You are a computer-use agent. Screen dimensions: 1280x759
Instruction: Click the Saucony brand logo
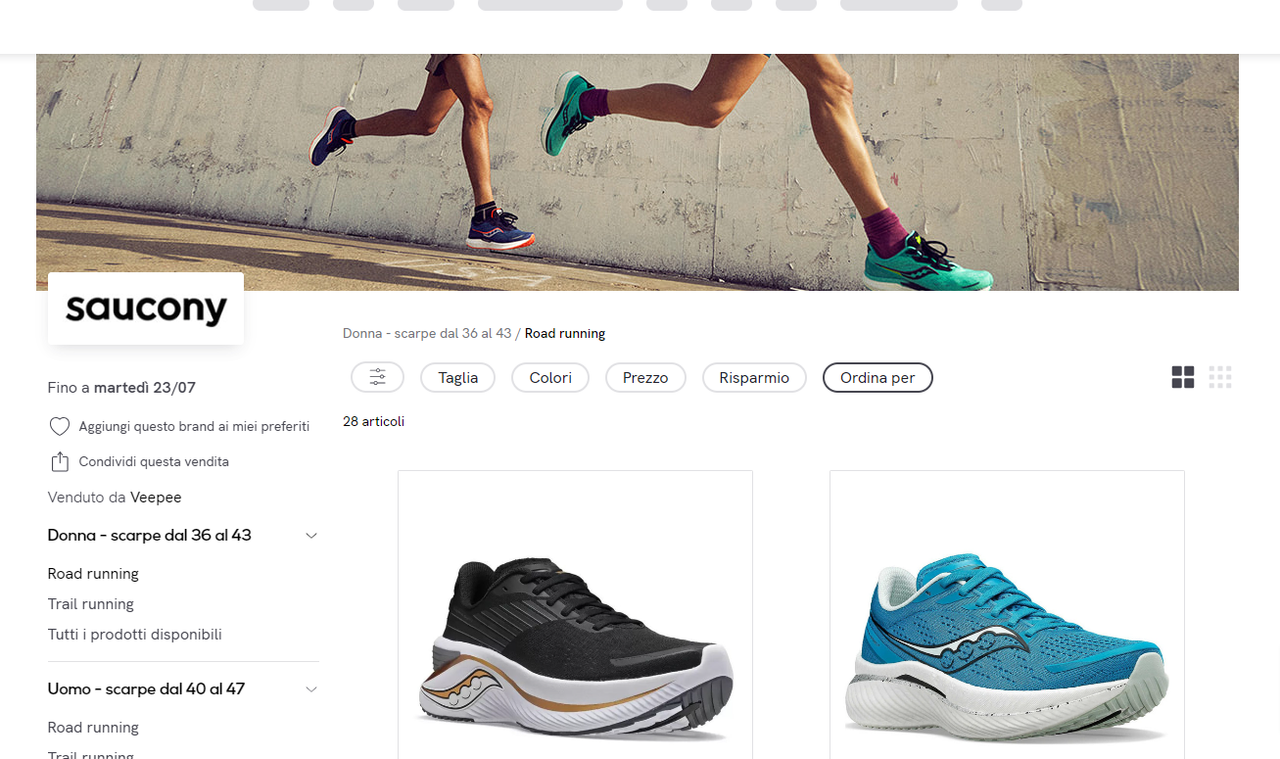pyautogui.click(x=146, y=309)
